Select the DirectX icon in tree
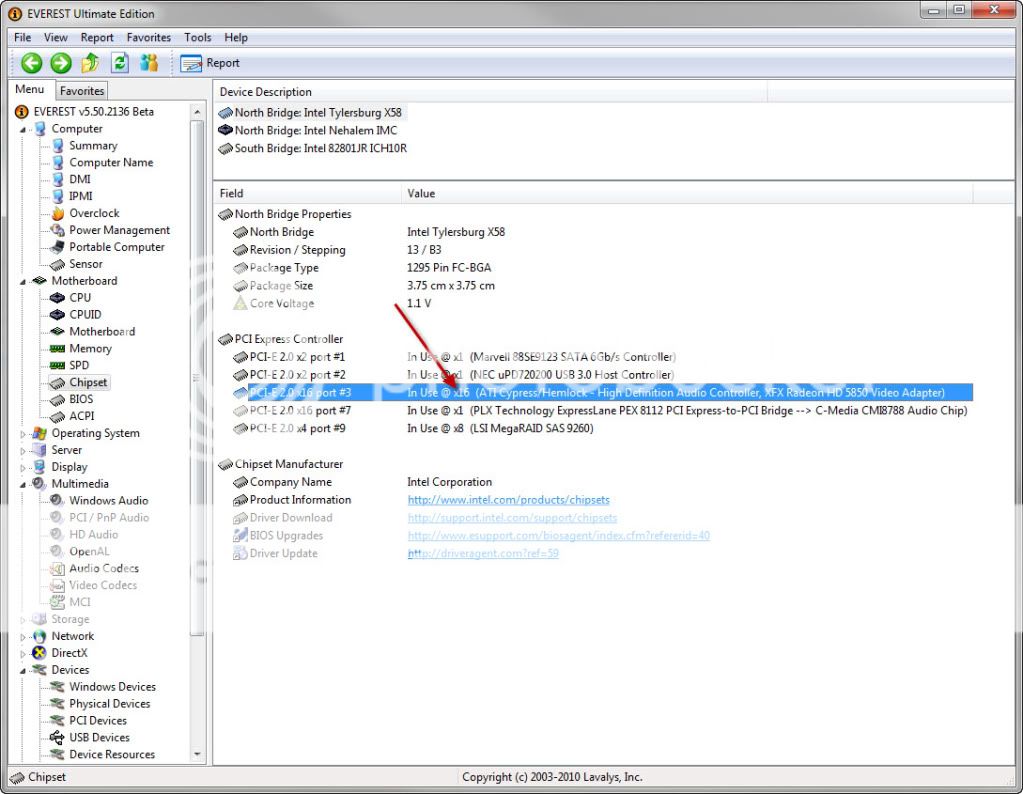 tap(40, 653)
